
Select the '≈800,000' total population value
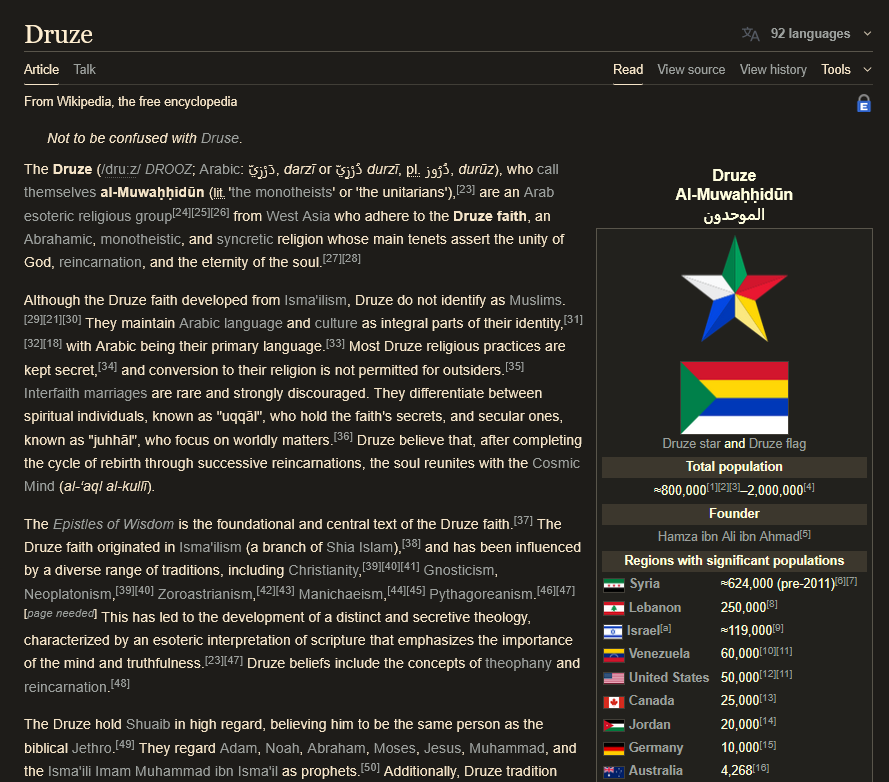click(680, 491)
